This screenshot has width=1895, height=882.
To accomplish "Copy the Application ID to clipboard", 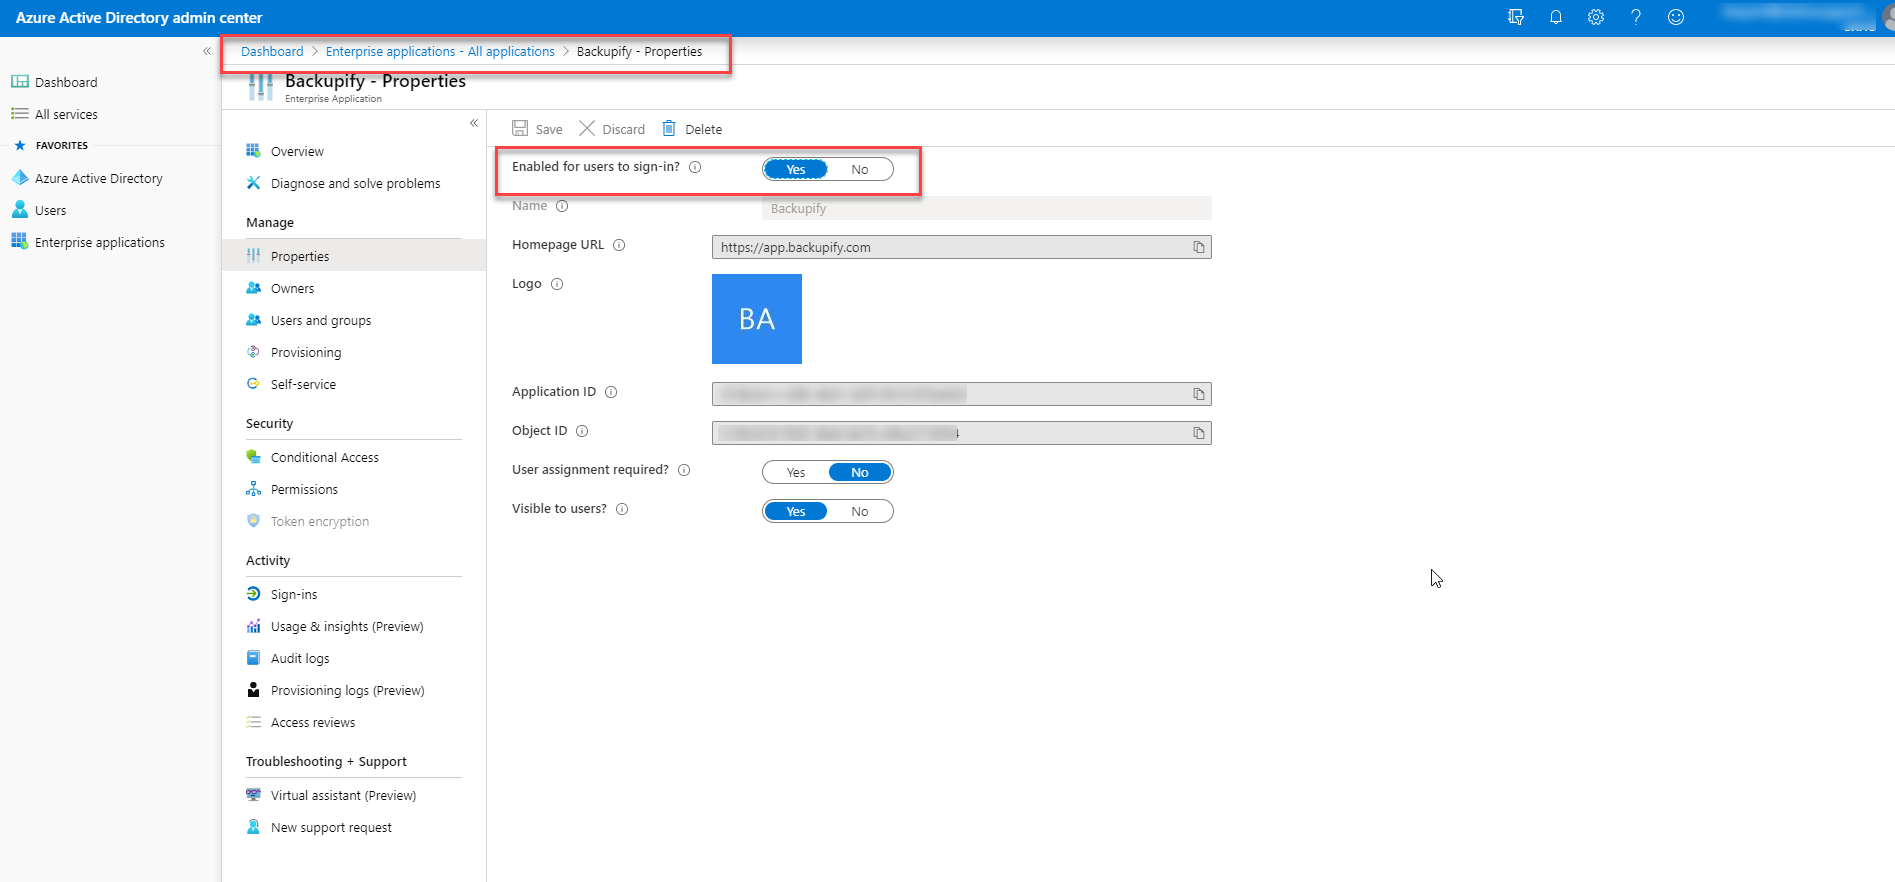I will tap(1198, 394).
